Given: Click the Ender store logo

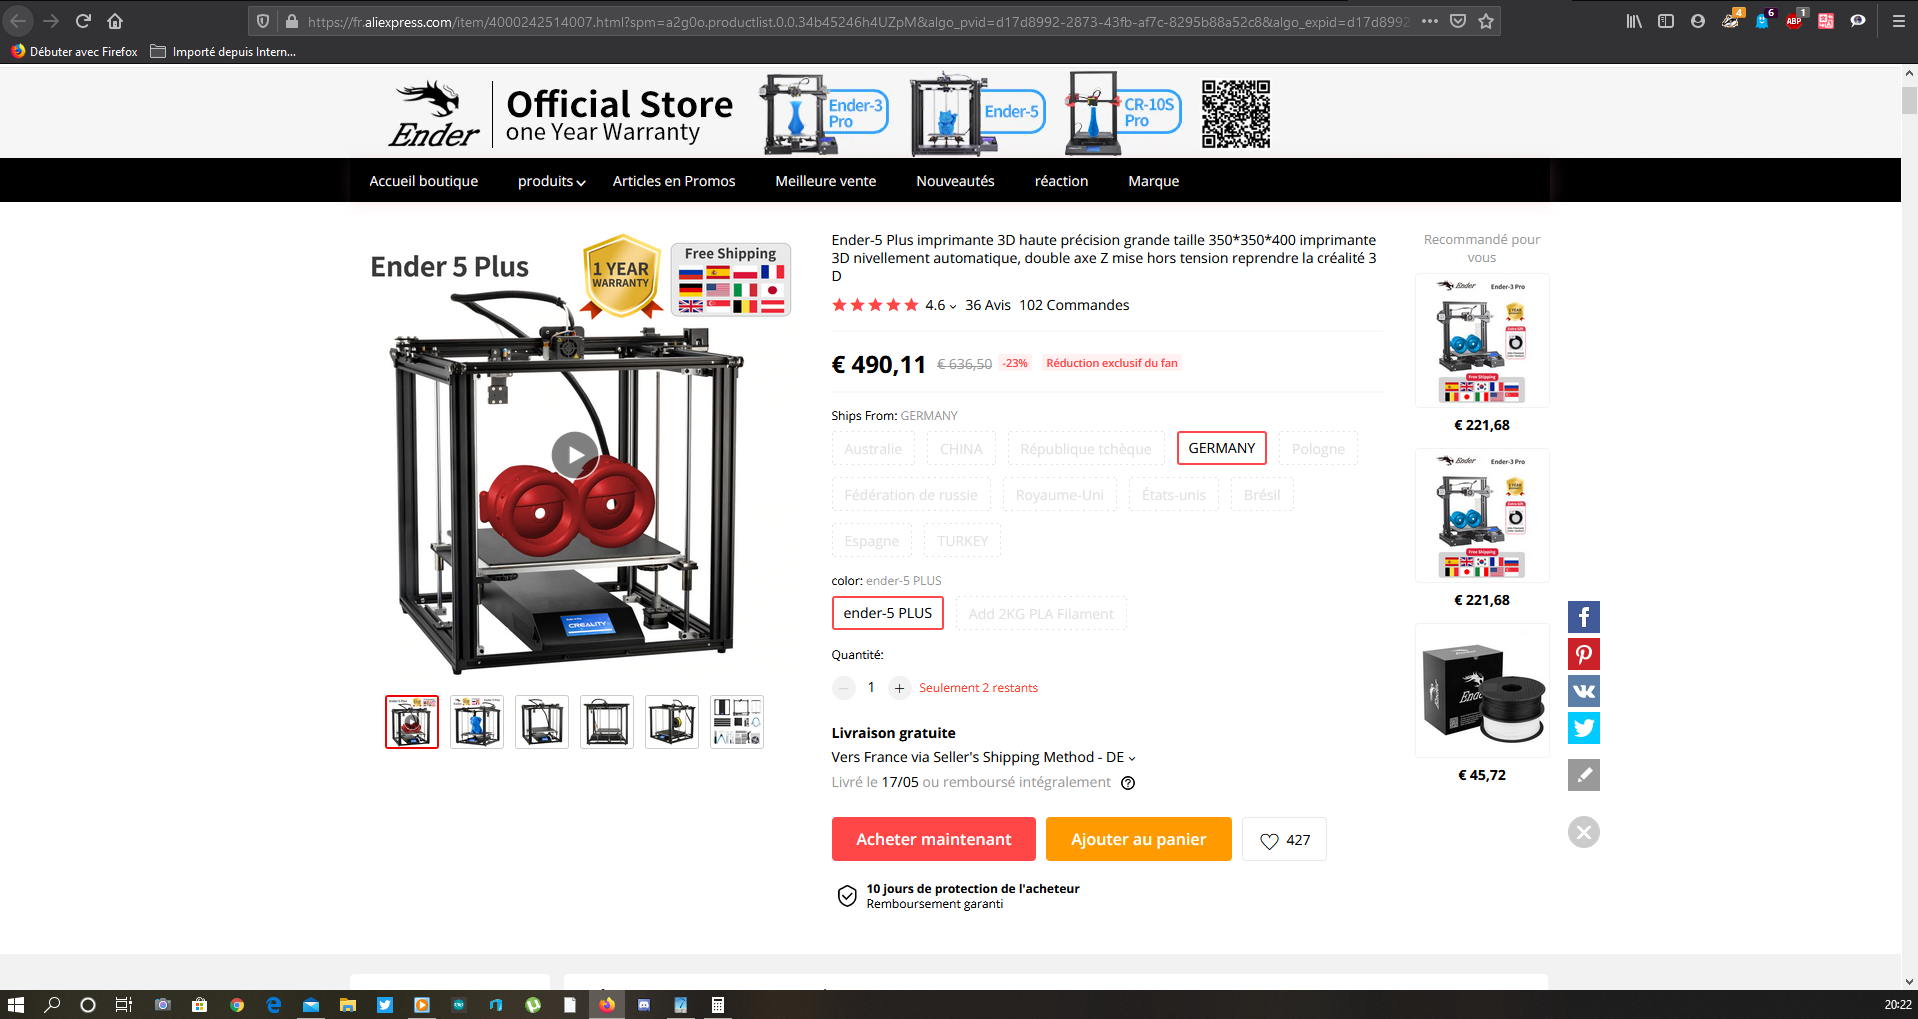Looking at the screenshot, I should [x=434, y=114].
